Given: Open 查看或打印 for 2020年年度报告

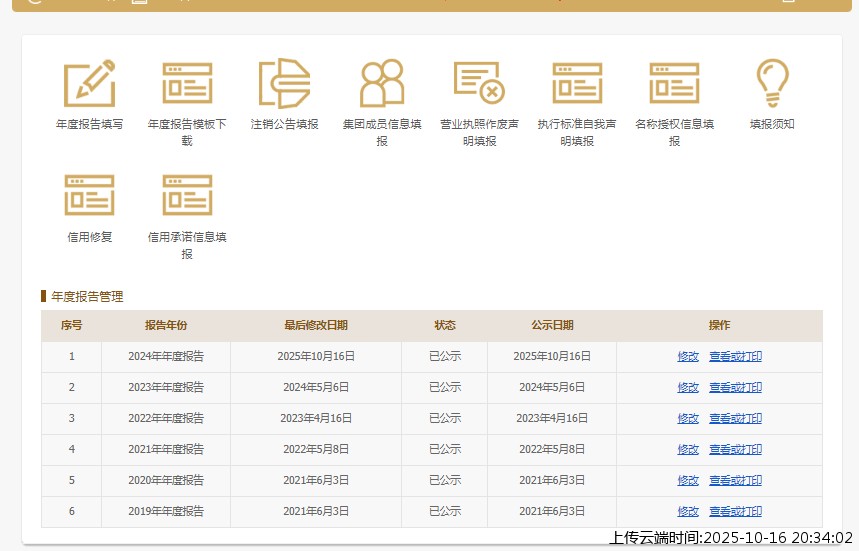Looking at the screenshot, I should pos(735,481).
